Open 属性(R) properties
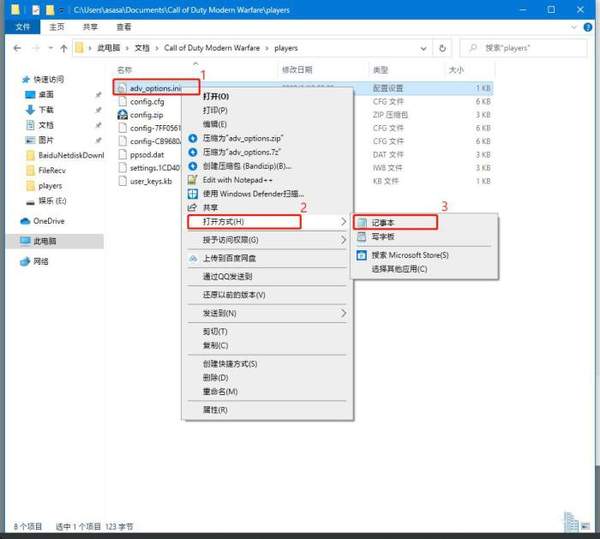The width and height of the screenshot is (600, 539). pos(267,410)
